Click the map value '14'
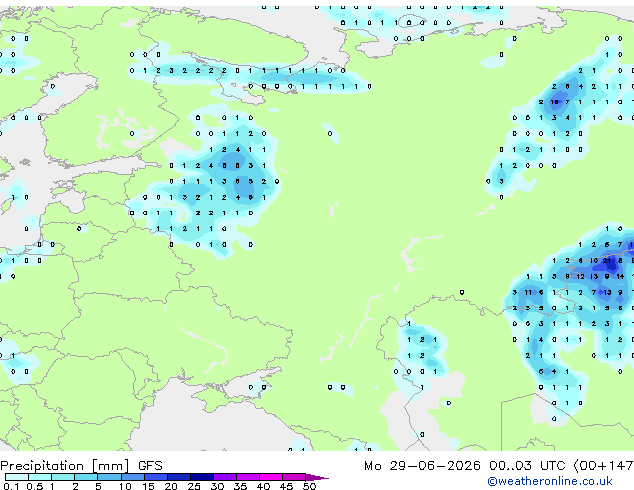634x490 pixels. pyautogui.click(x=620, y=277)
